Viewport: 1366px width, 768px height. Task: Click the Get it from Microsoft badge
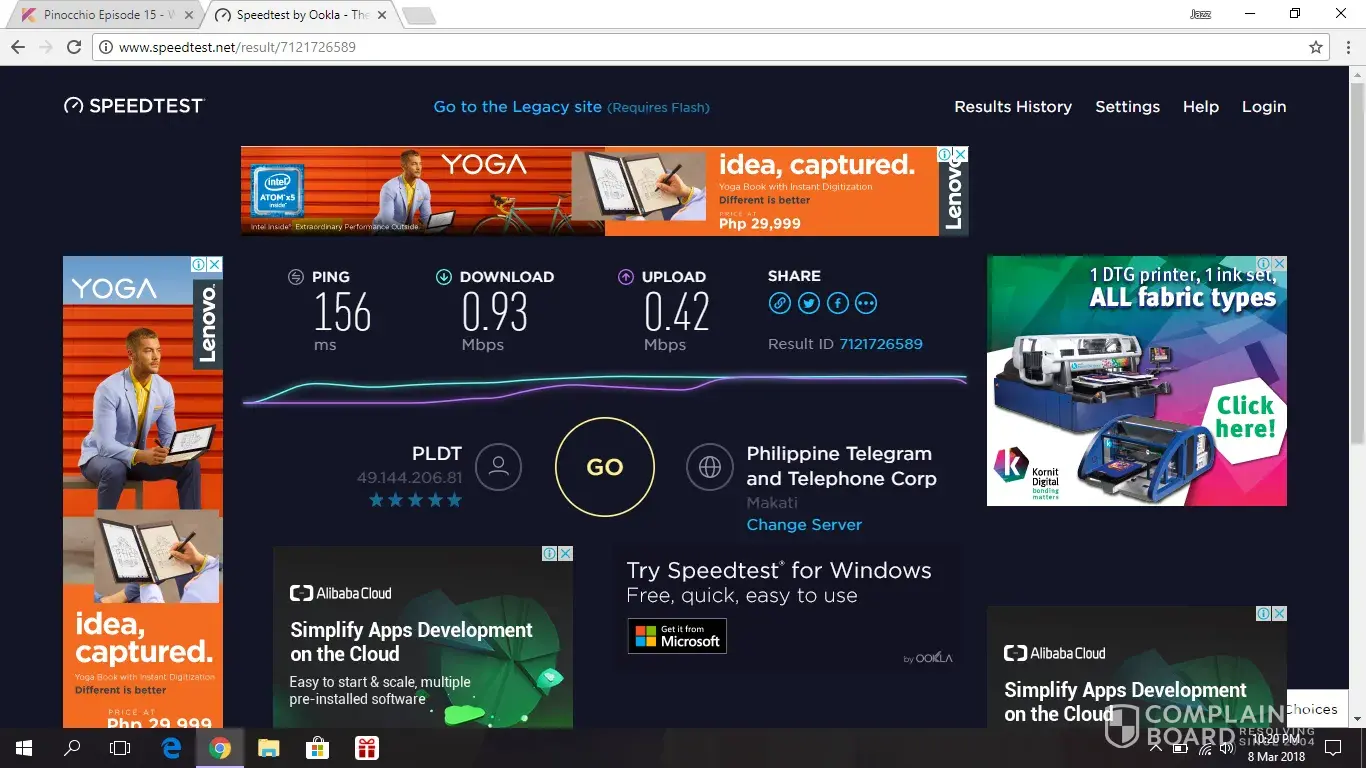pos(677,636)
